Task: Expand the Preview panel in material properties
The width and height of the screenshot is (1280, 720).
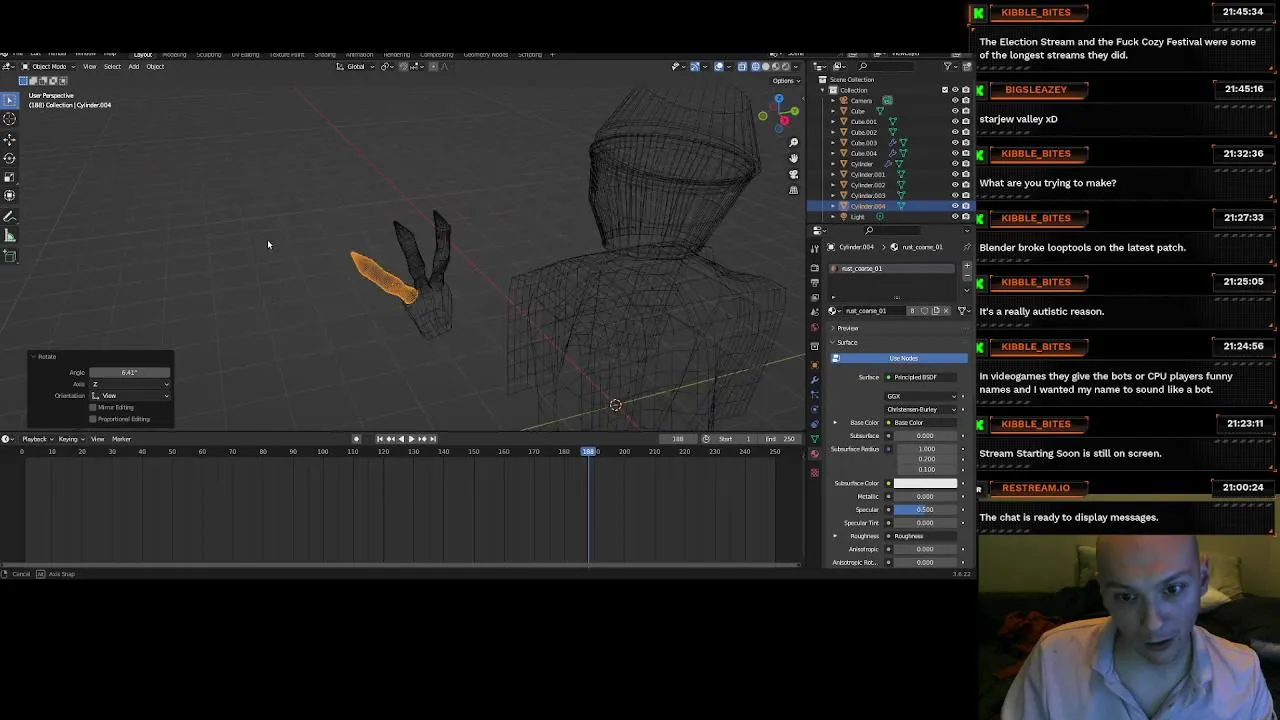Action: [x=847, y=328]
